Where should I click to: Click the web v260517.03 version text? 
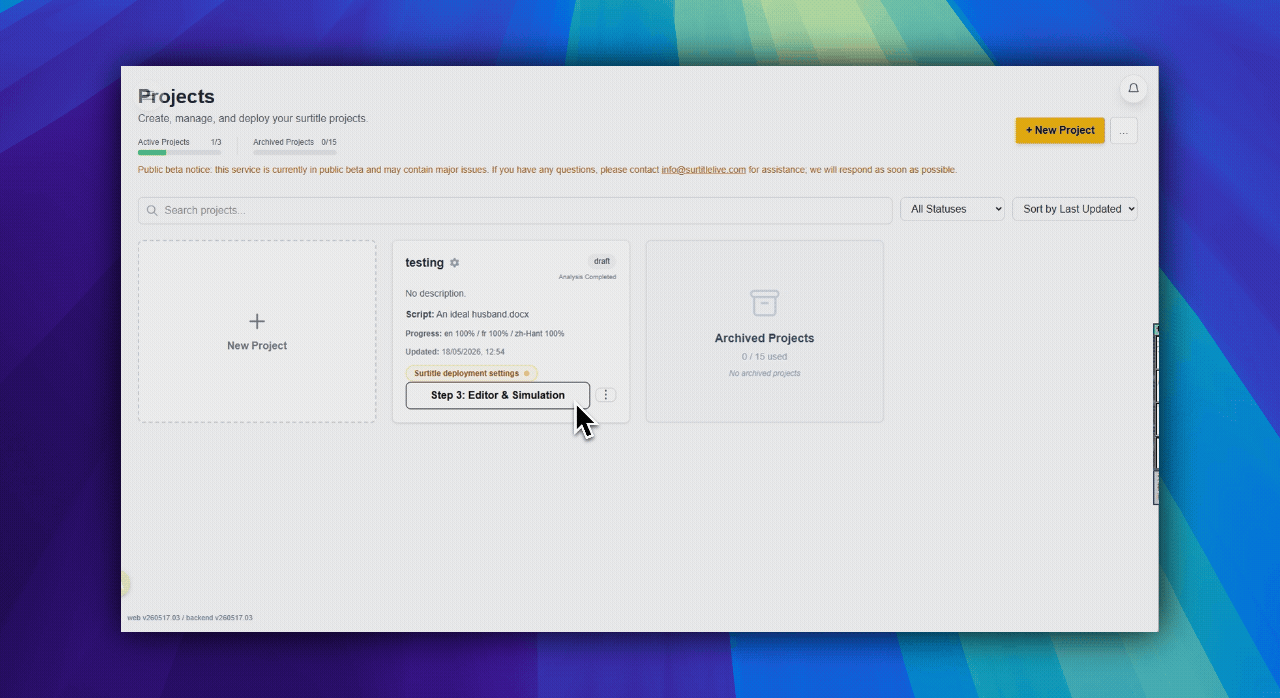click(x=189, y=618)
